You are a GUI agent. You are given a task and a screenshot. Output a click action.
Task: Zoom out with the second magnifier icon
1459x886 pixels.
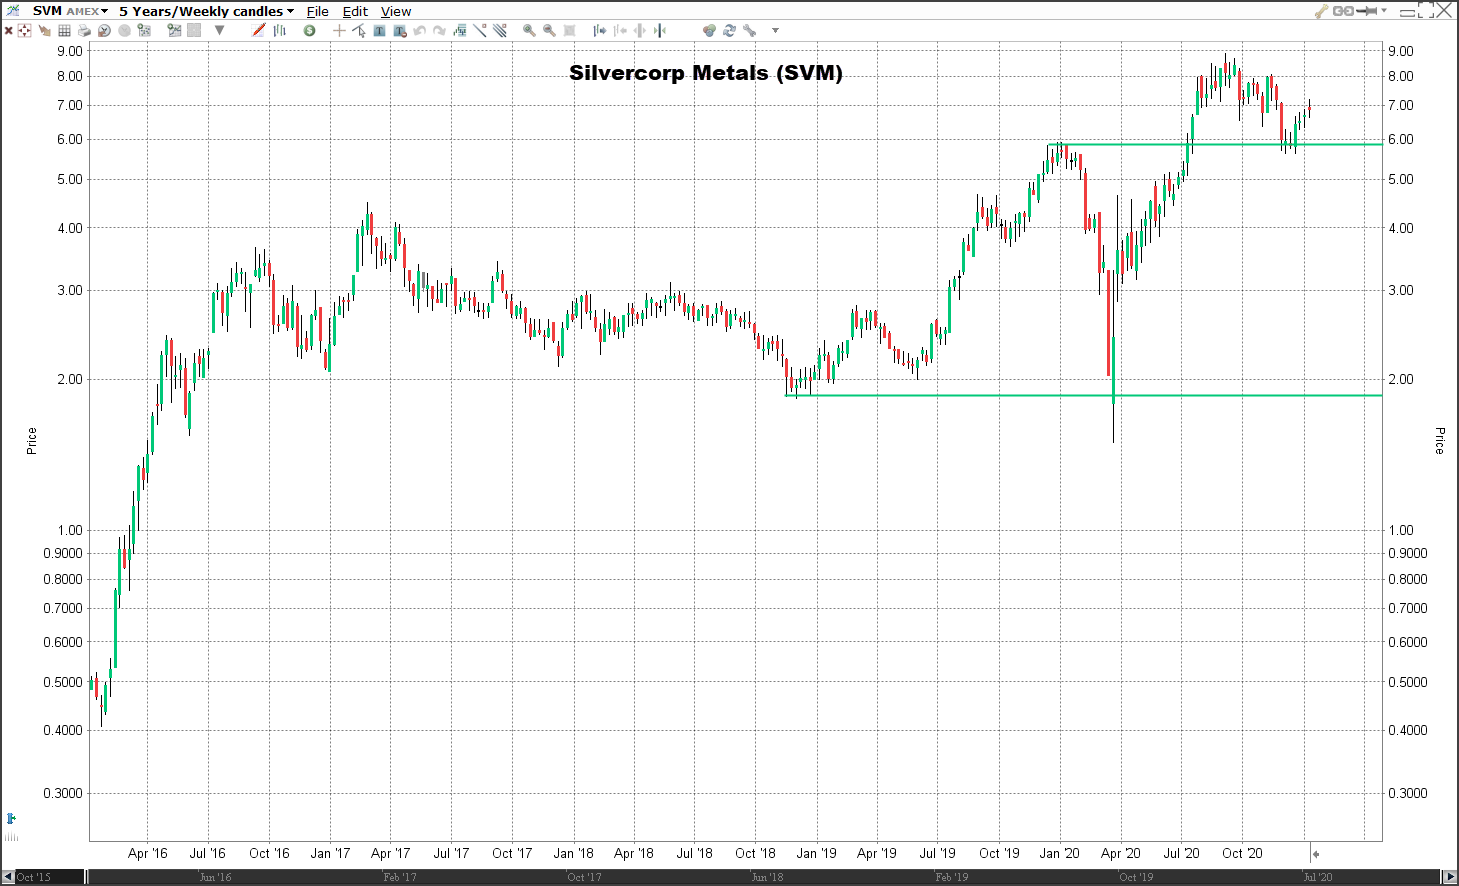[x=549, y=30]
